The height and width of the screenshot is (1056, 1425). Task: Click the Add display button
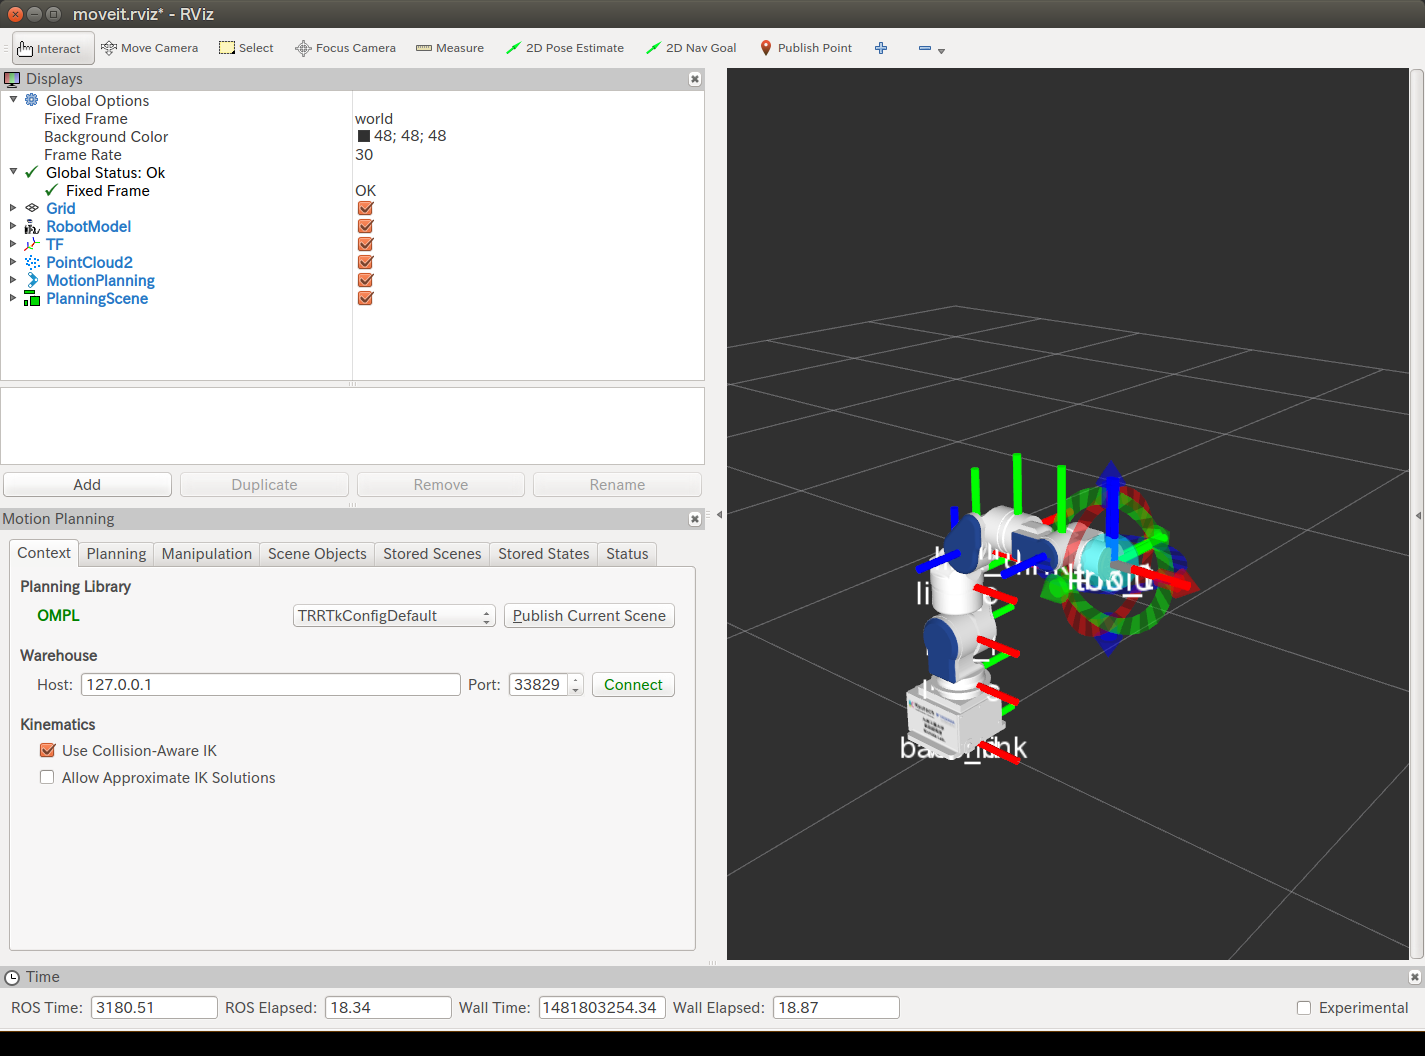(x=87, y=485)
